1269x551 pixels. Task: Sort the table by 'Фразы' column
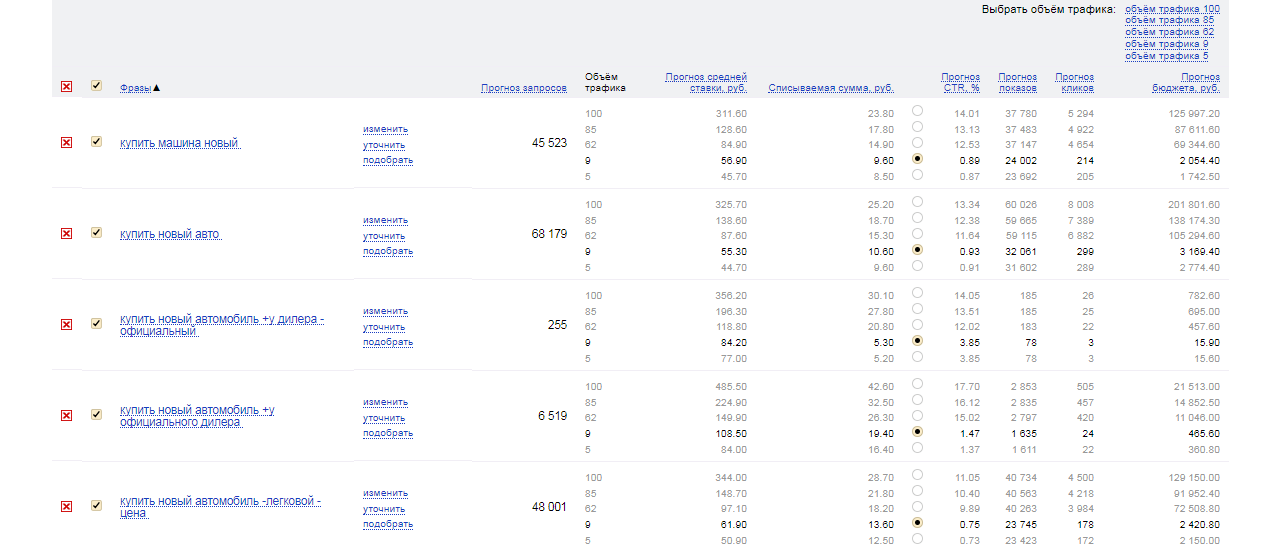point(135,88)
